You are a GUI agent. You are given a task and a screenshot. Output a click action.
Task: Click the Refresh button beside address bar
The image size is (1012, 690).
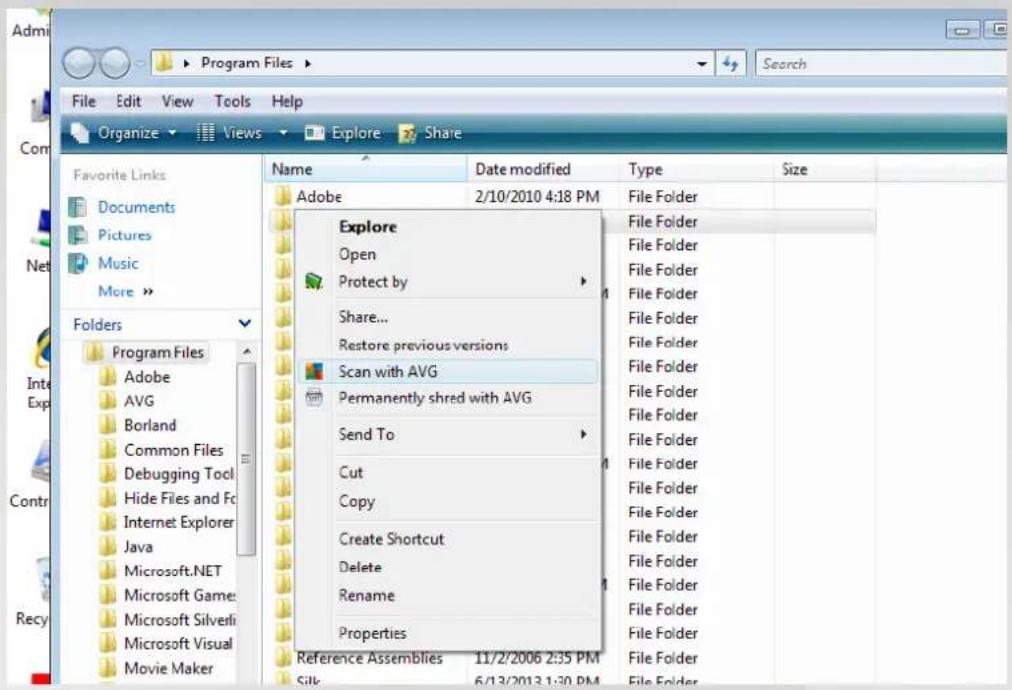[x=731, y=64]
